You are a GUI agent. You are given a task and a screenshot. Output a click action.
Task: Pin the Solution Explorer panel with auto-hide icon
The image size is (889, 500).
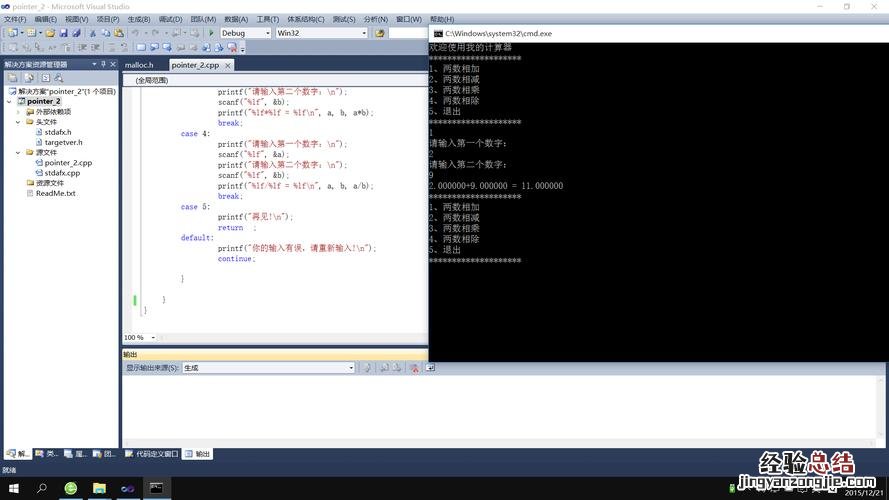(105, 64)
